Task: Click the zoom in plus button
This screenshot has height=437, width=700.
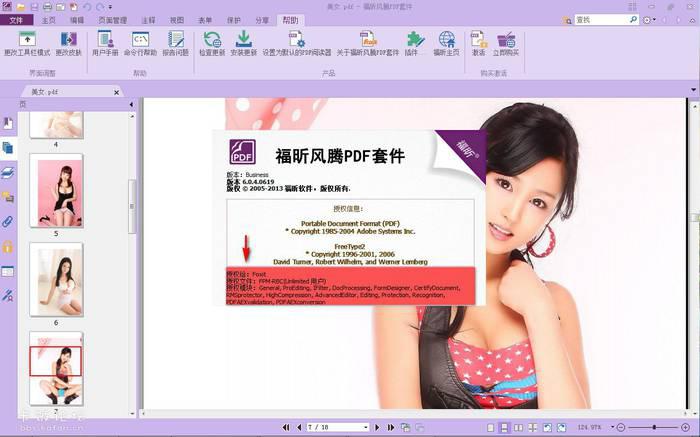Action: click(685, 427)
